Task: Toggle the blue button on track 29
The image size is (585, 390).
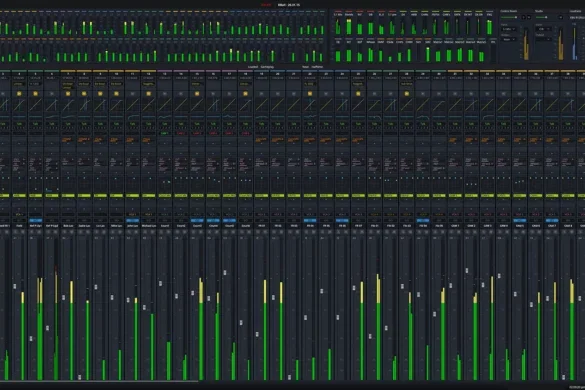Action: [x=423, y=221]
